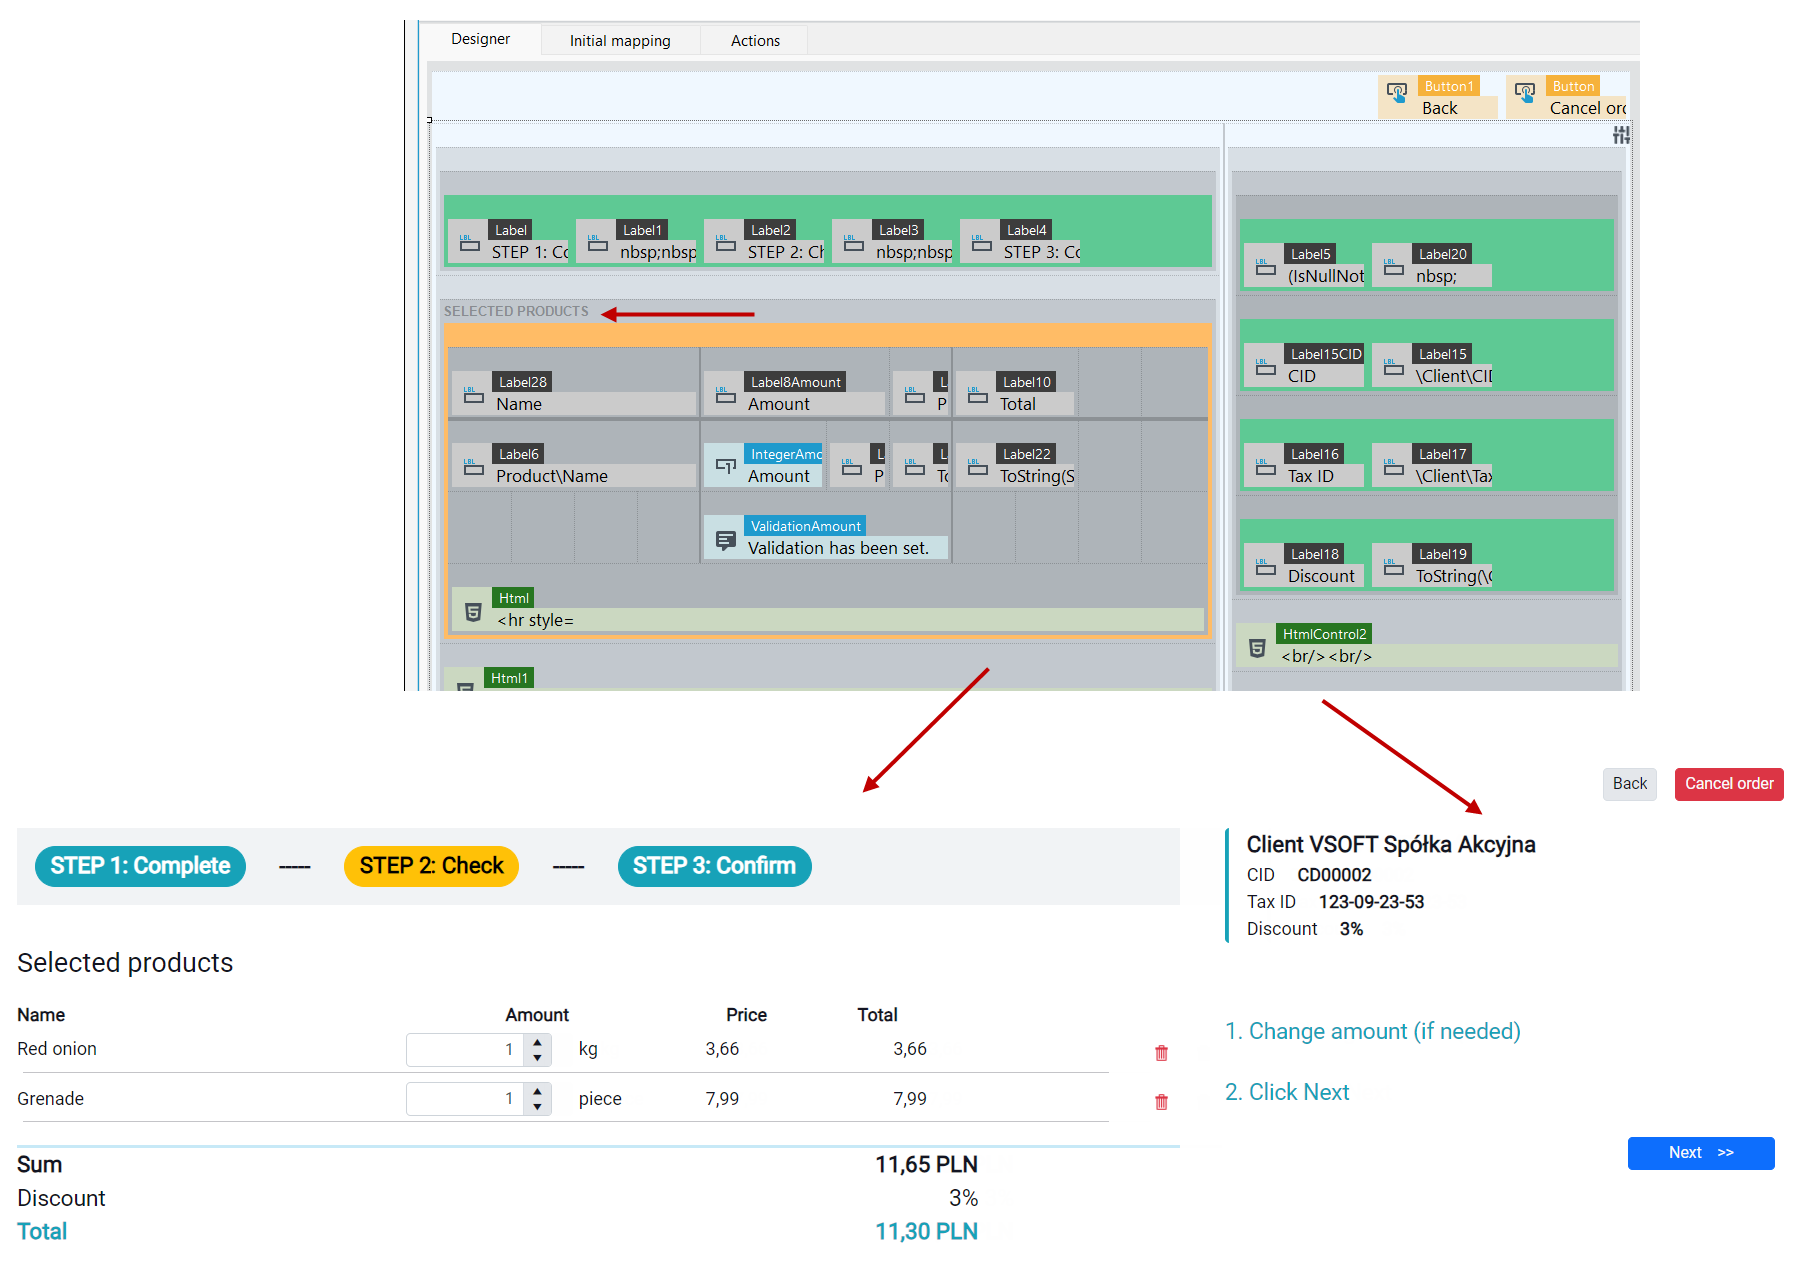Select the Label8Amount control icon

[x=725, y=395]
